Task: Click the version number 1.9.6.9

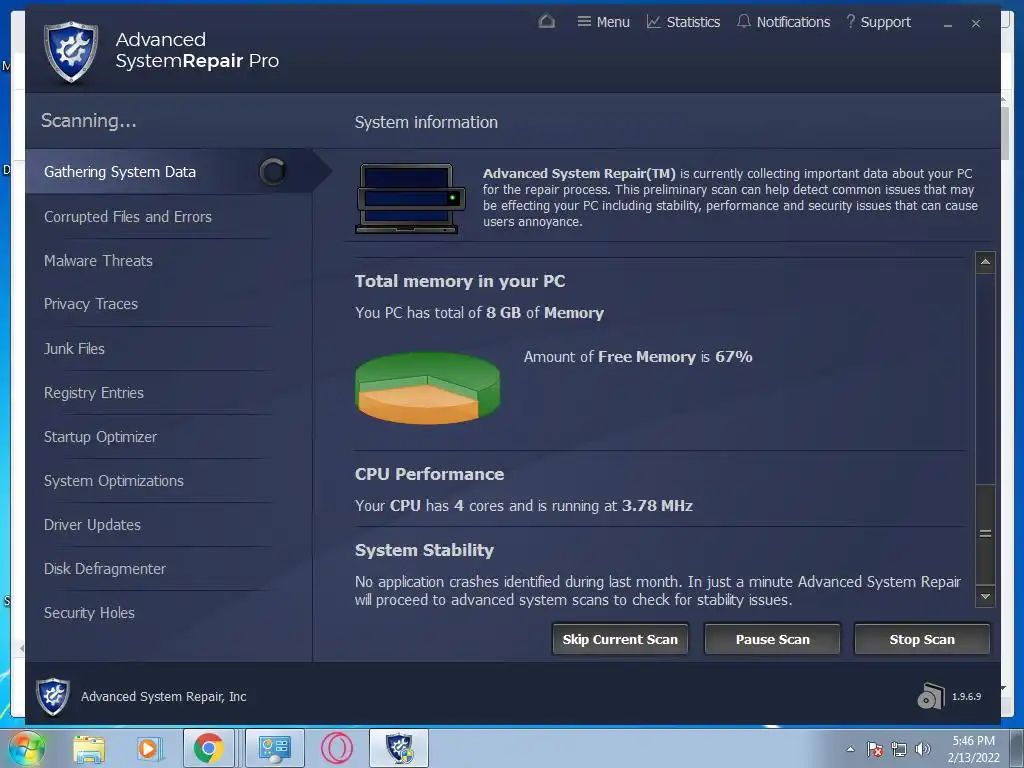Action: (x=966, y=697)
